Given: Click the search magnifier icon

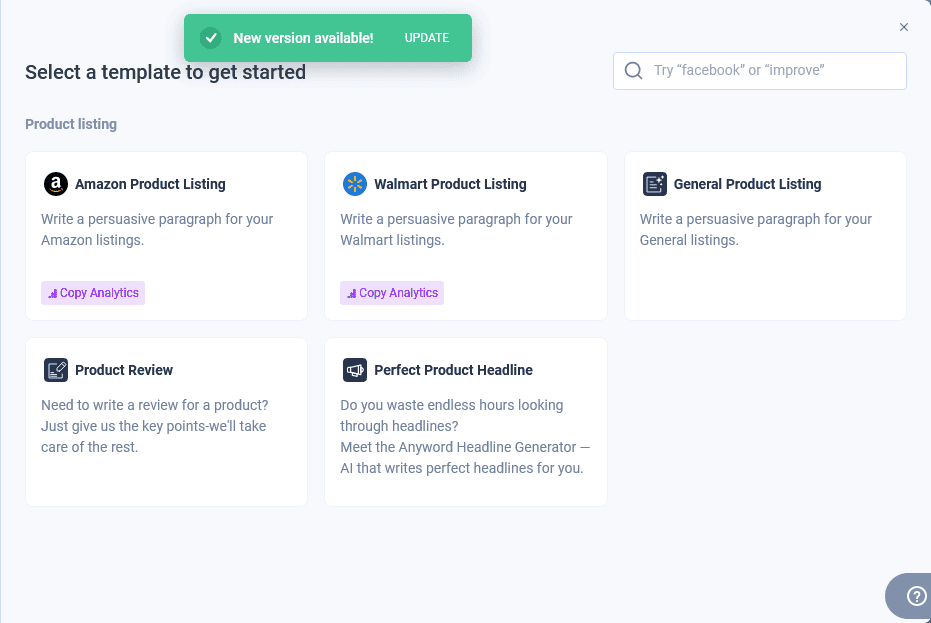Looking at the screenshot, I should tap(633, 70).
